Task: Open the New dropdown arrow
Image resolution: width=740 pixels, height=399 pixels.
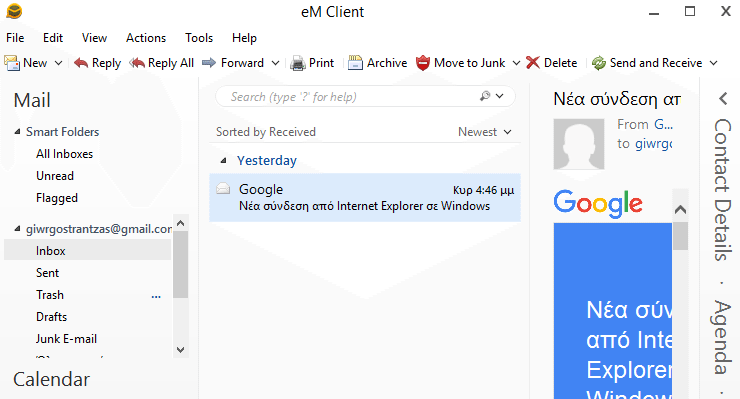Action: (59, 63)
